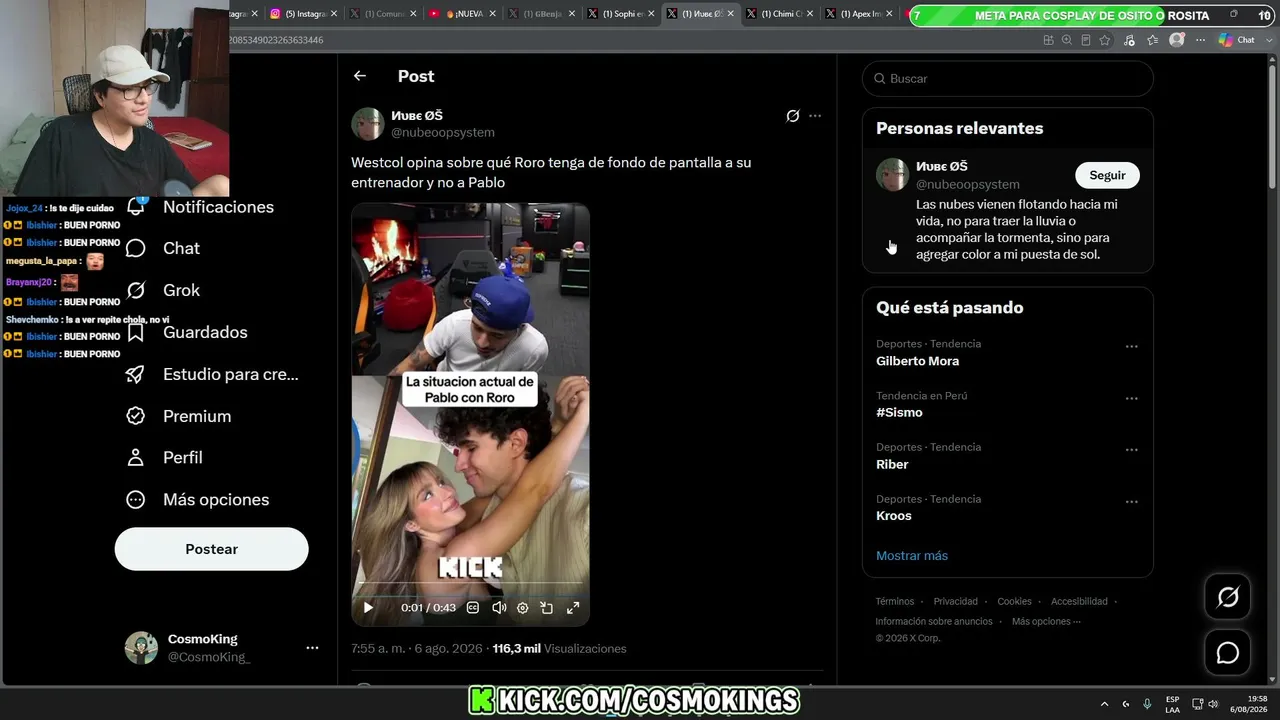Open the floating messages chat button
This screenshot has width=1280, height=720.
(x=1228, y=653)
